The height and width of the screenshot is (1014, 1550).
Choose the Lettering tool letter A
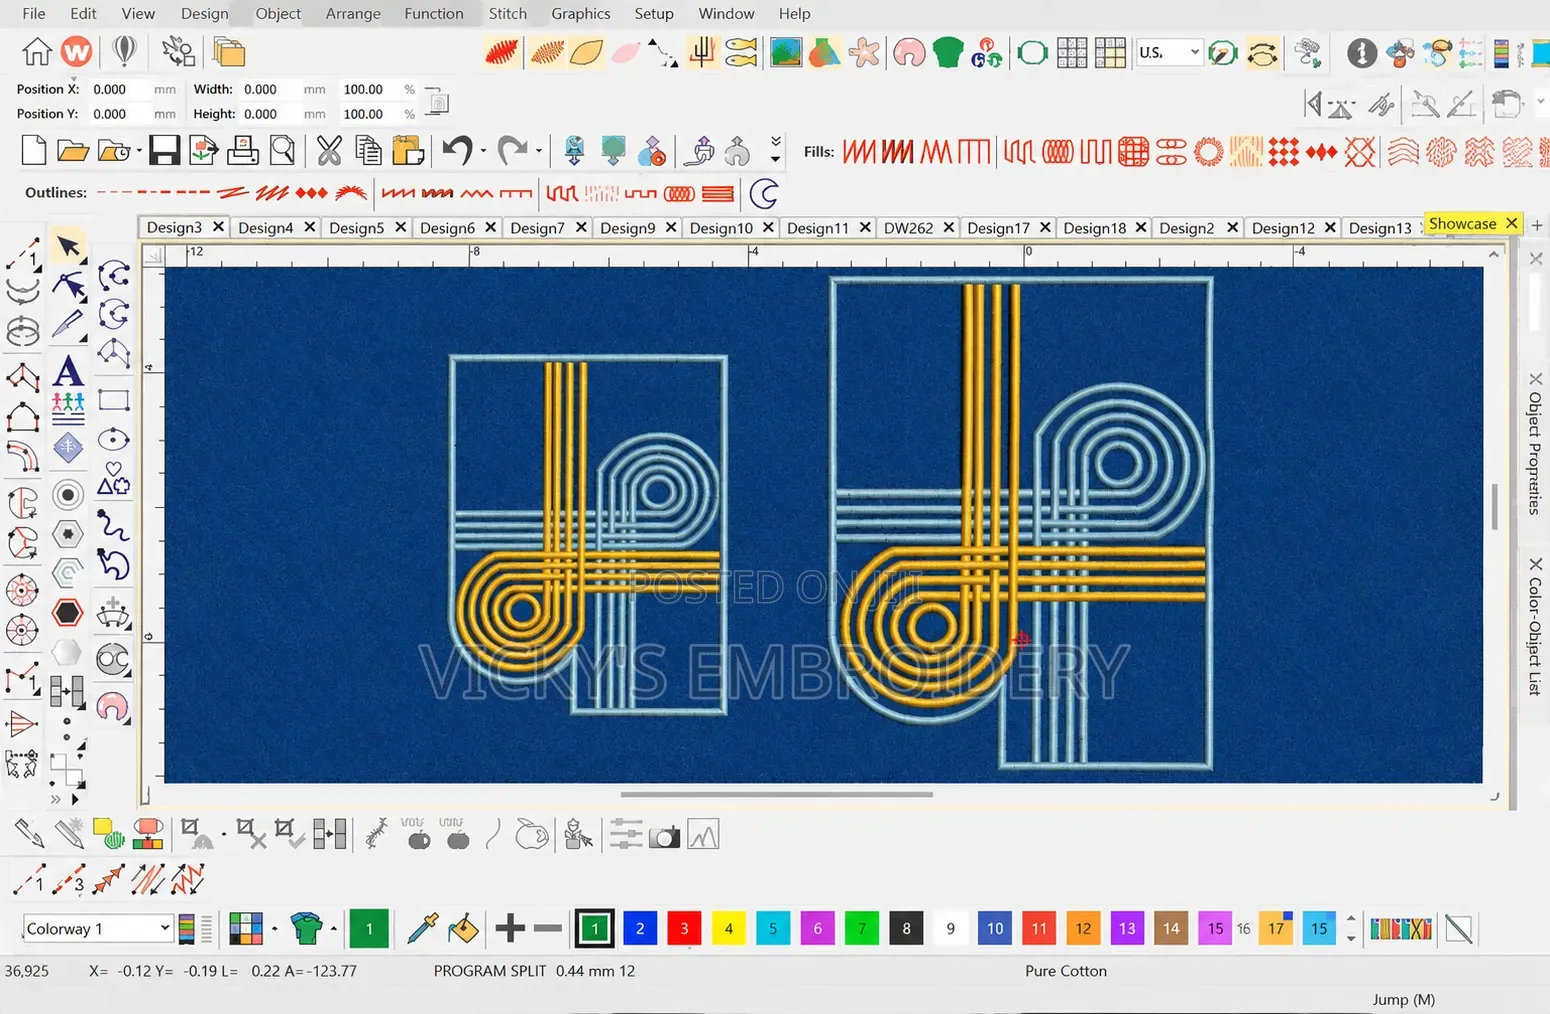68,371
